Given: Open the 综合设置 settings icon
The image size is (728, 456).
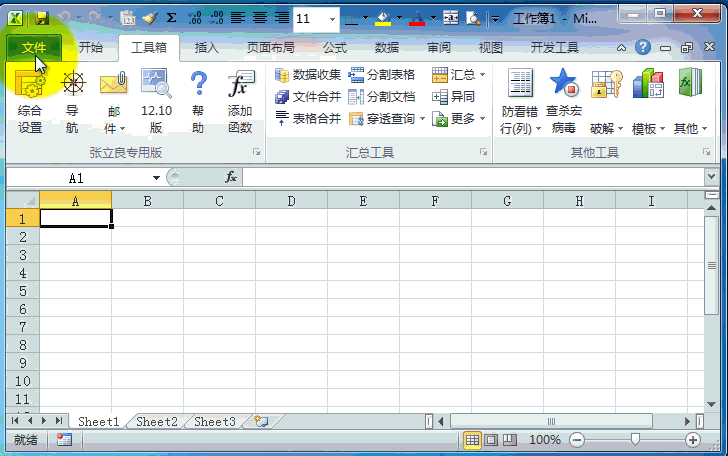Looking at the screenshot, I should pyautogui.click(x=30, y=87).
